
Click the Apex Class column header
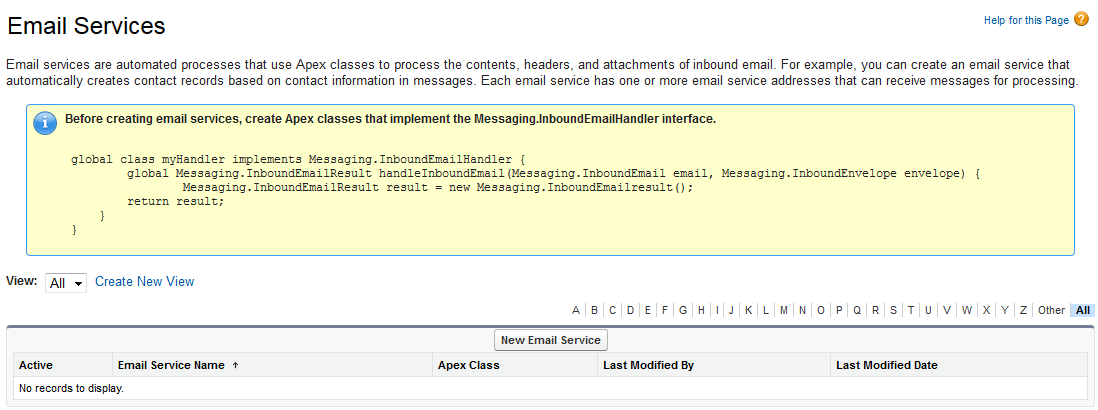[469, 365]
